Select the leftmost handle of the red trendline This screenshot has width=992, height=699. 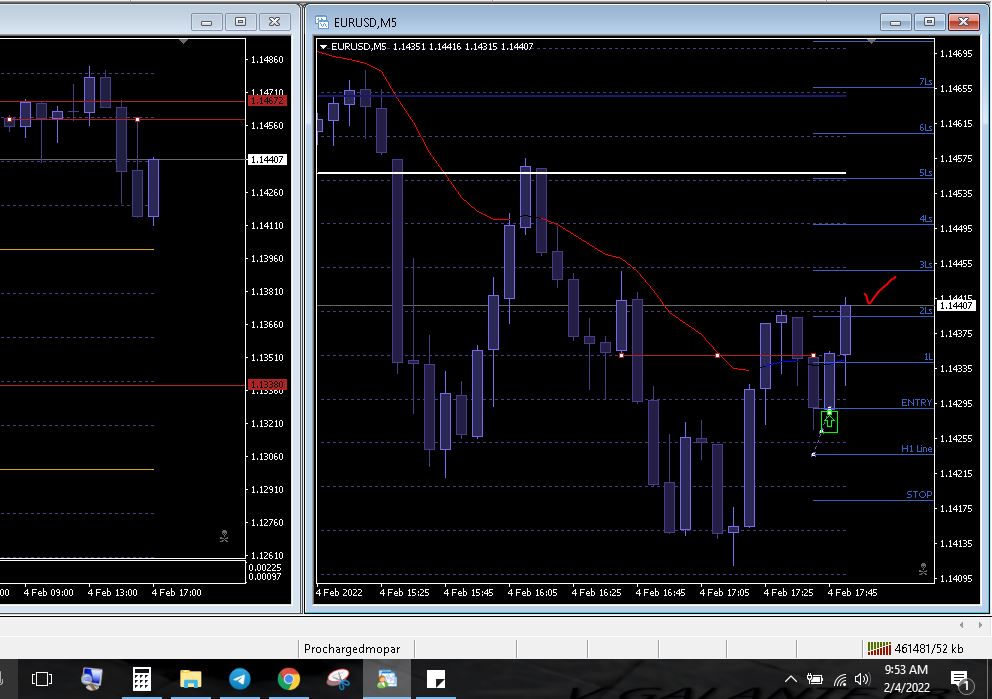point(621,356)
